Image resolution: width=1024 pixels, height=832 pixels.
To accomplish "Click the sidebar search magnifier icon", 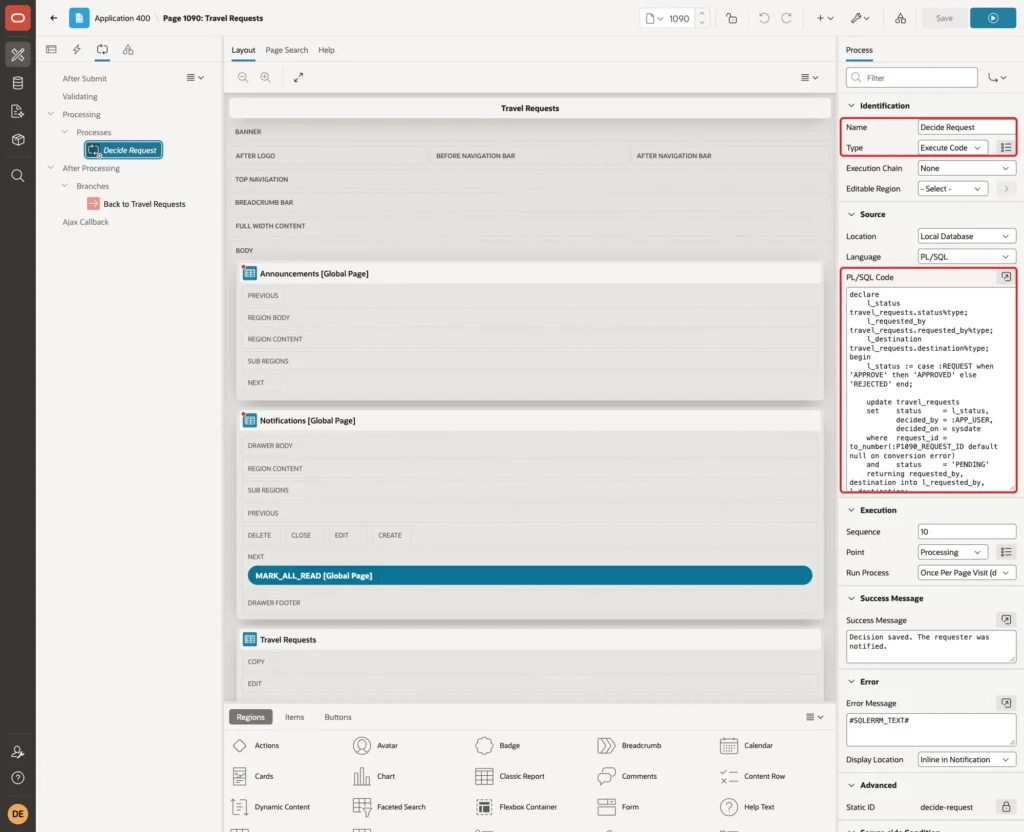I will (x=18, y=175).
